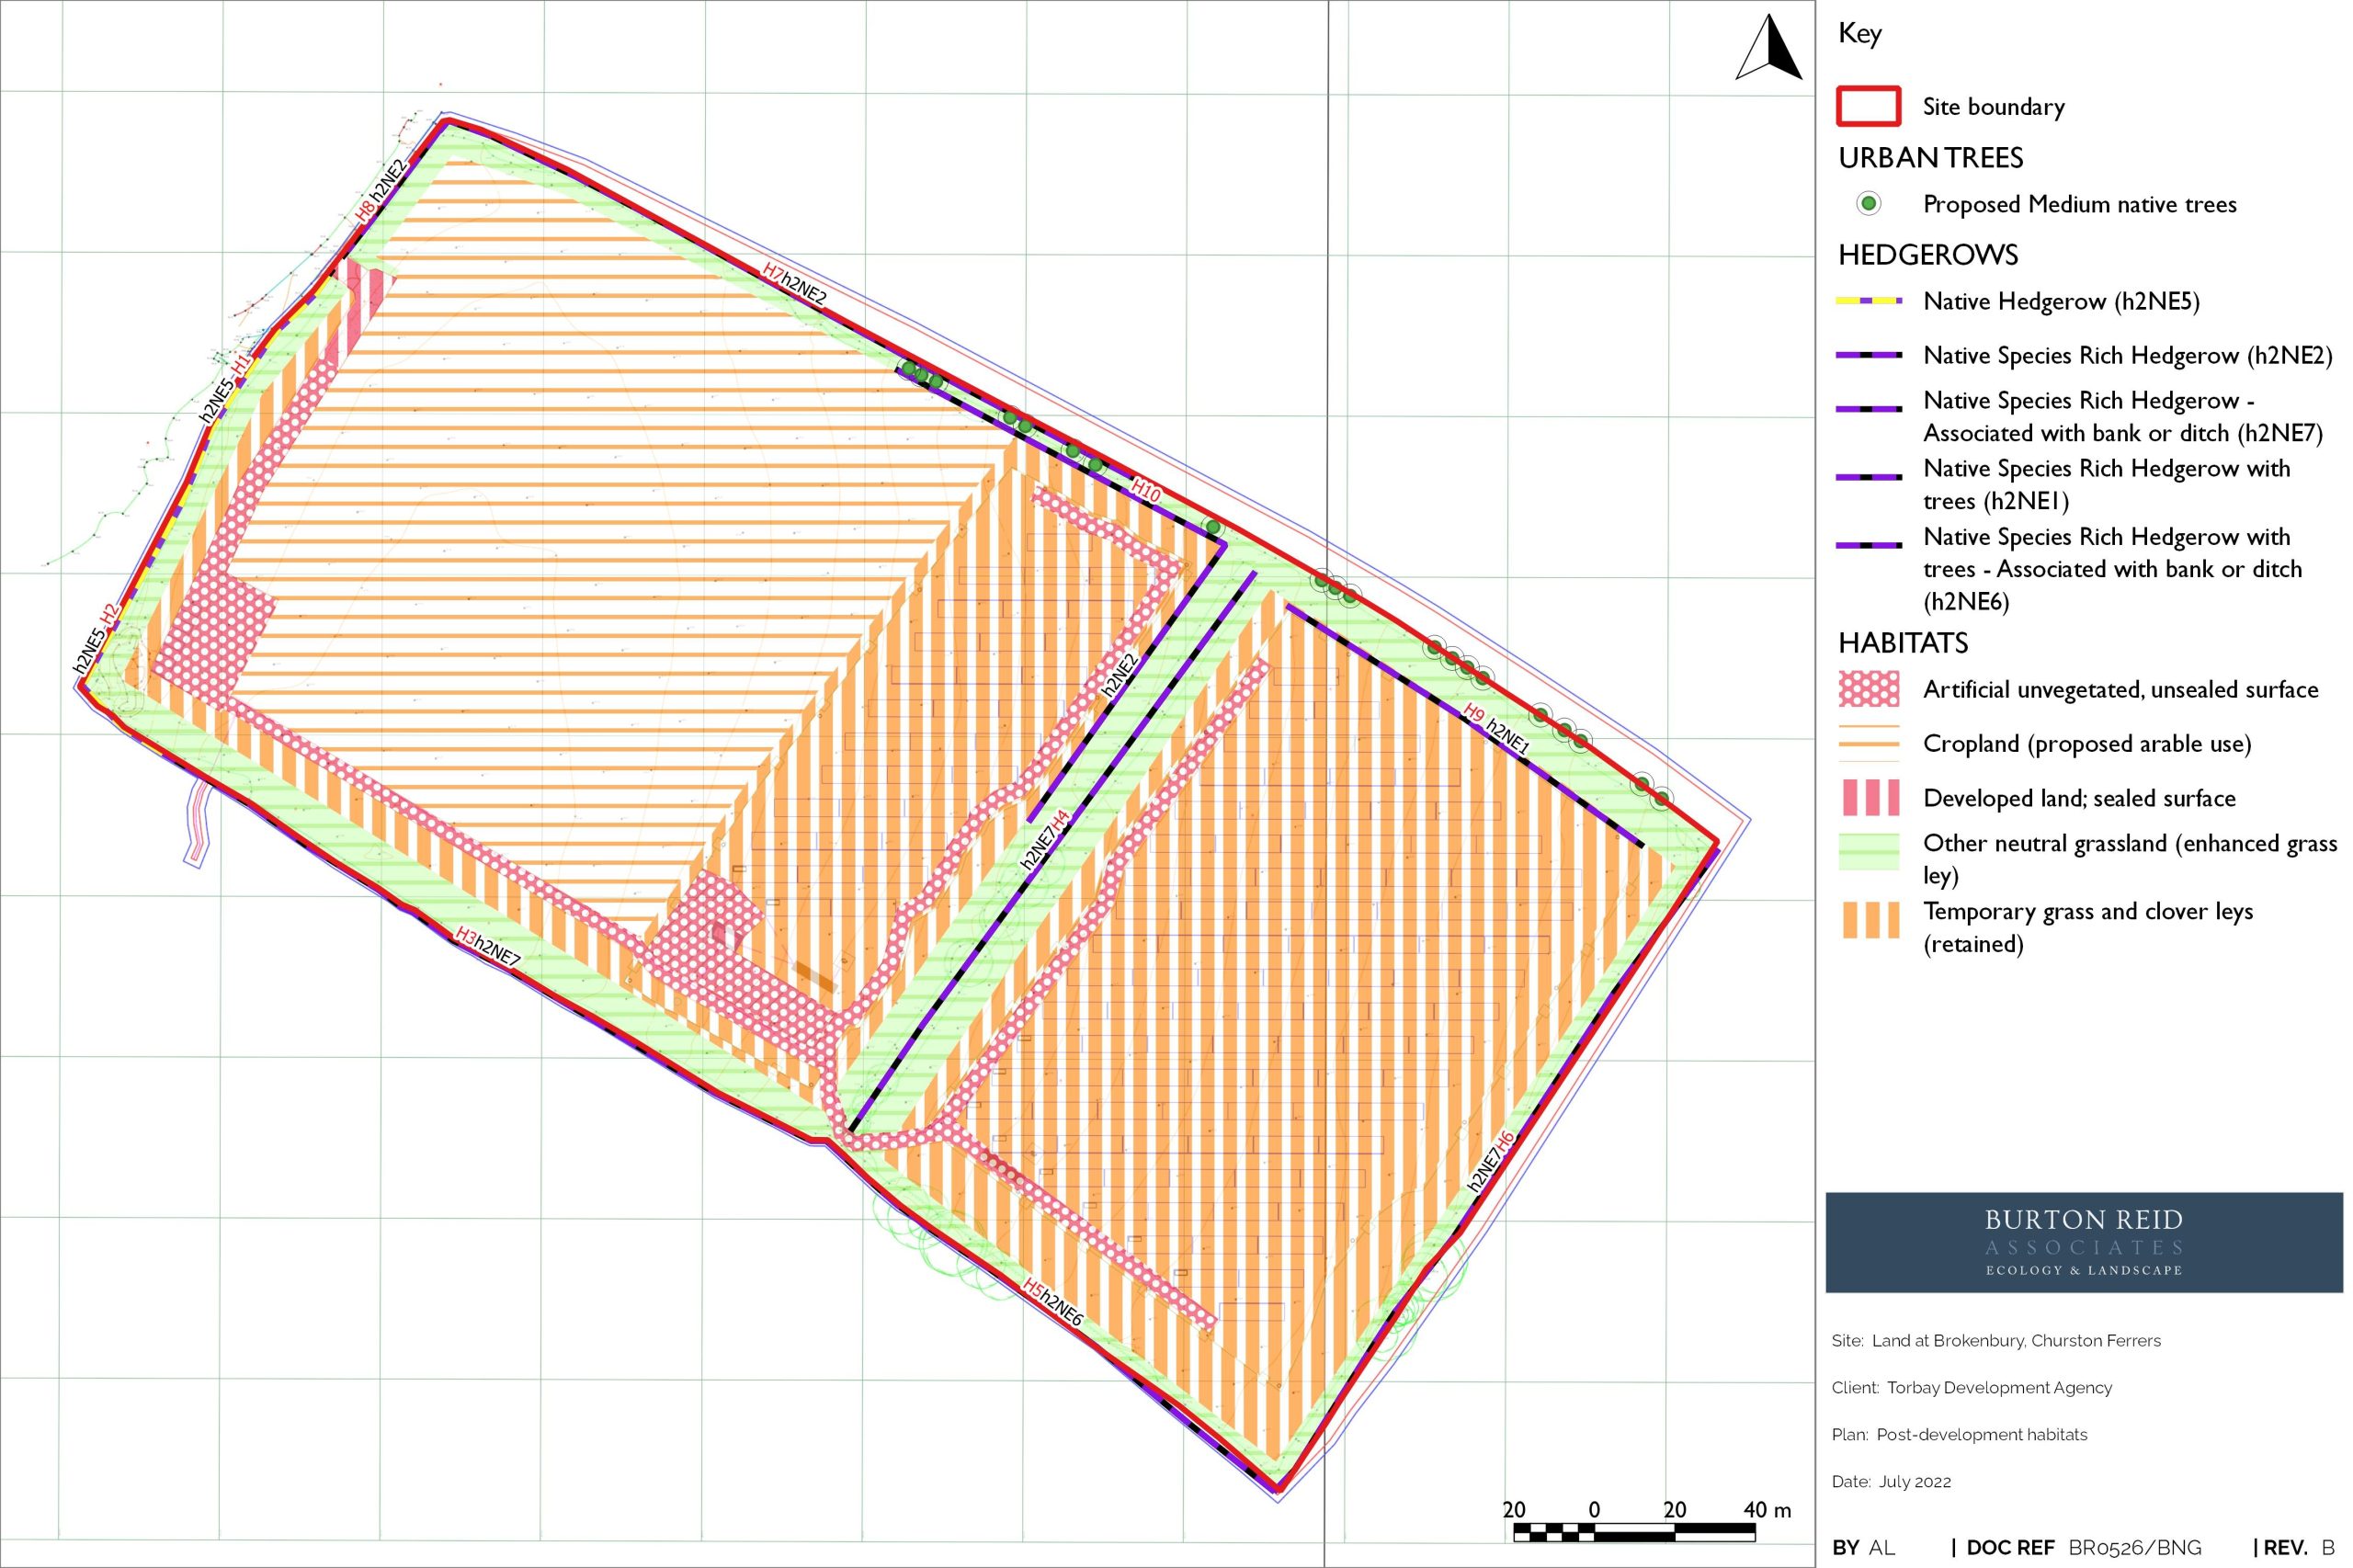This screenshot has width=2353, height=1568.
Task: Select the Proposed Medium native trees symbol
Action: pyautogui.click(x=1872, y=204)
